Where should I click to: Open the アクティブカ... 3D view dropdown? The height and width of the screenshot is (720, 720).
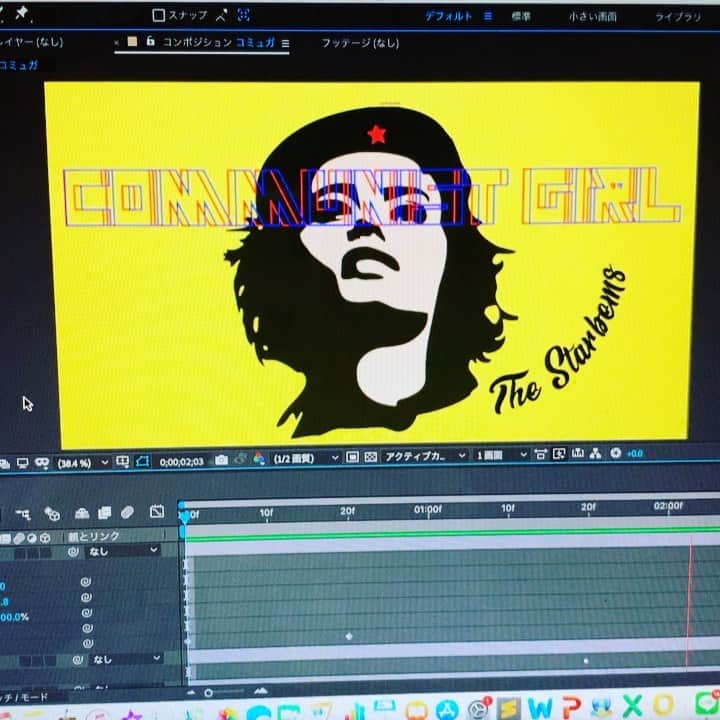[425, 456]
